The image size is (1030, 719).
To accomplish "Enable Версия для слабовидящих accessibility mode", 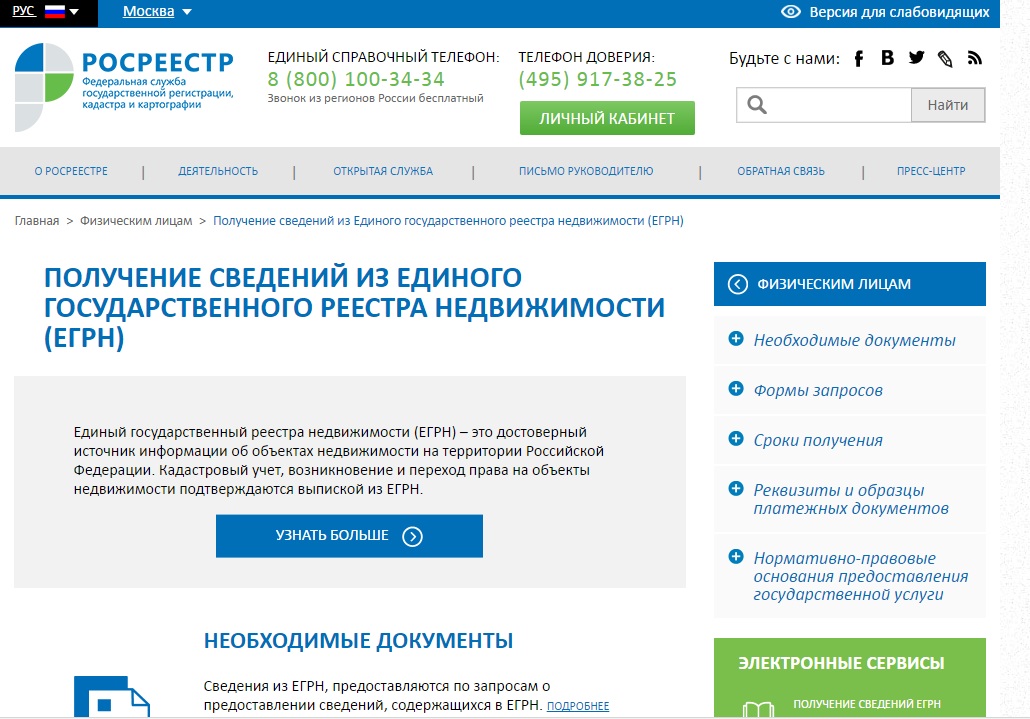I will 885,13.
